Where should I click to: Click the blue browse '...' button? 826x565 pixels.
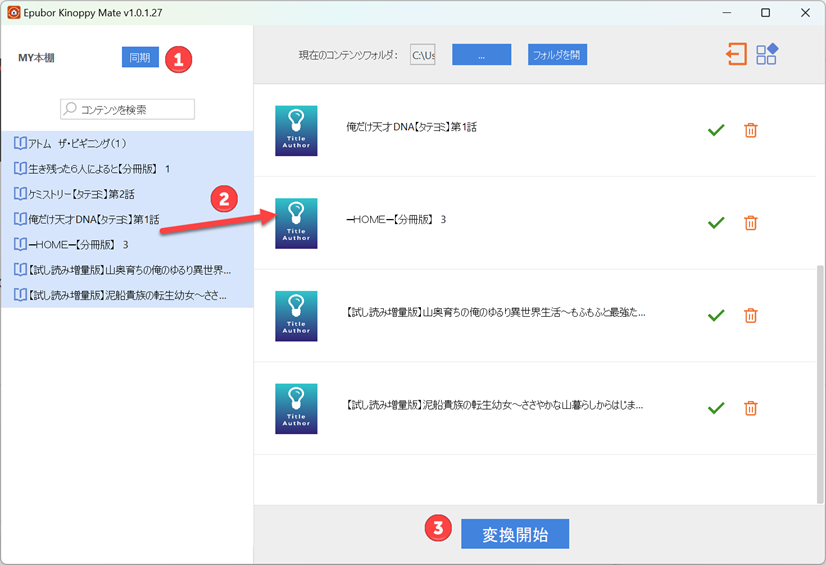pyautogui.click(x=481, y=55)
